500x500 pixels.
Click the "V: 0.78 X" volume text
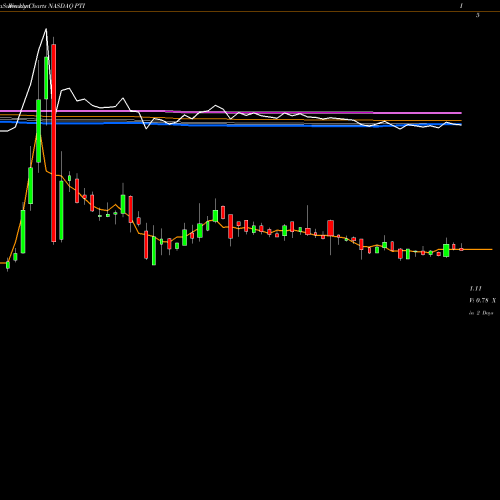(x=483, y=300)
